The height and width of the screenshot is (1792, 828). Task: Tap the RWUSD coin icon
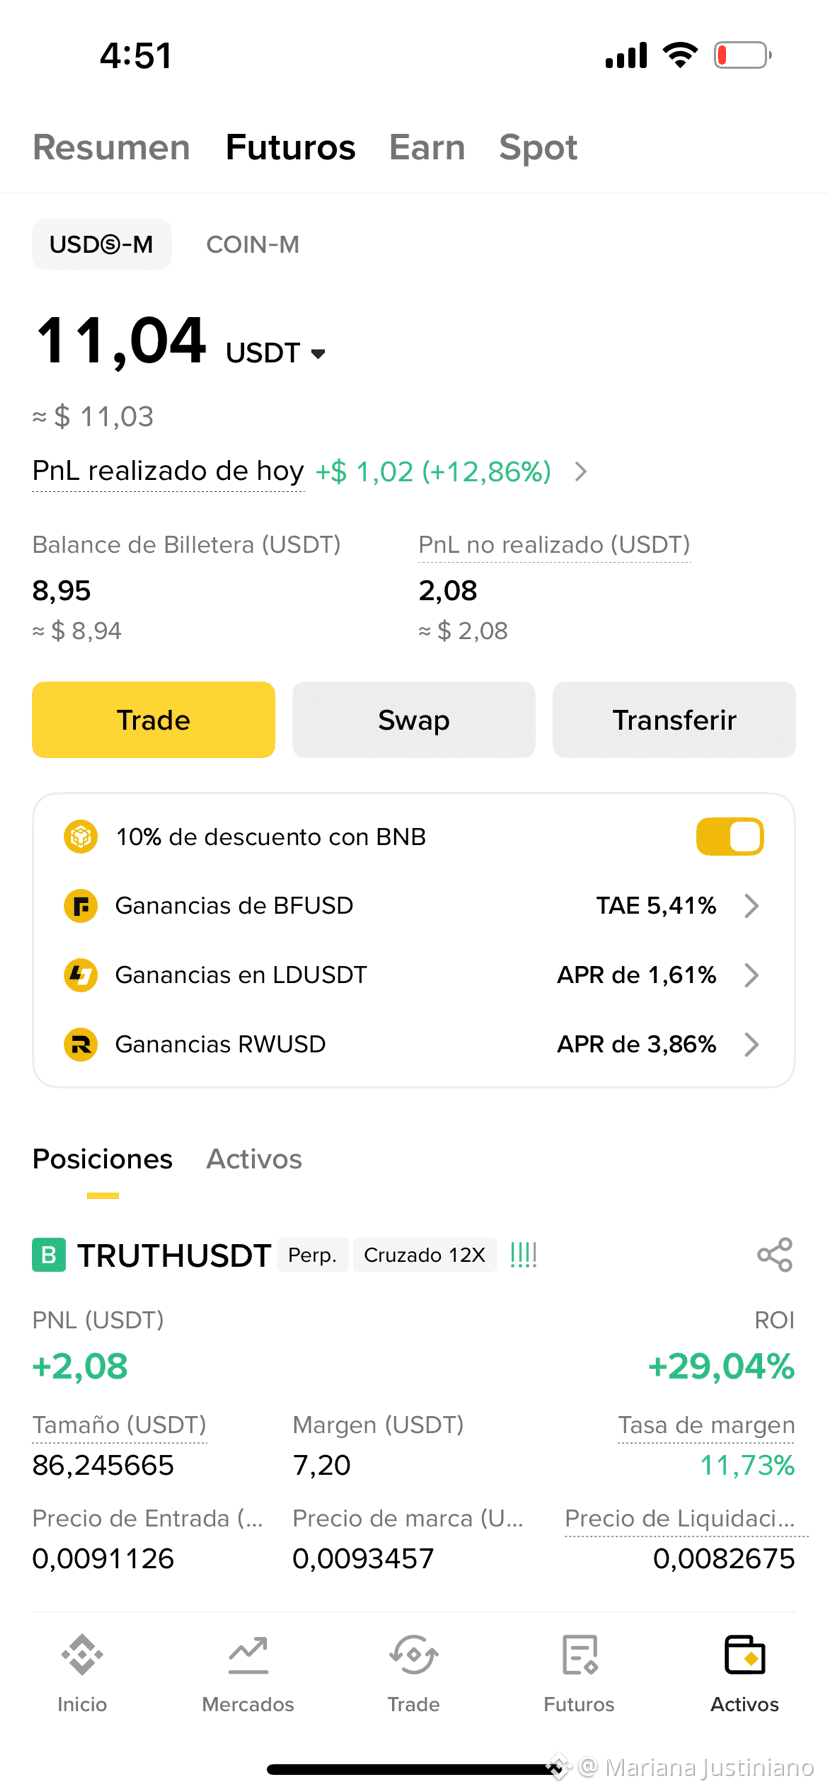(81, 1044)
